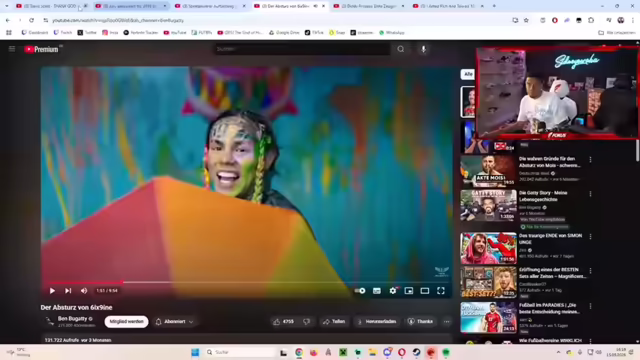
Task: Click the YouTube search magnifier button
Action: coord(401,49)
